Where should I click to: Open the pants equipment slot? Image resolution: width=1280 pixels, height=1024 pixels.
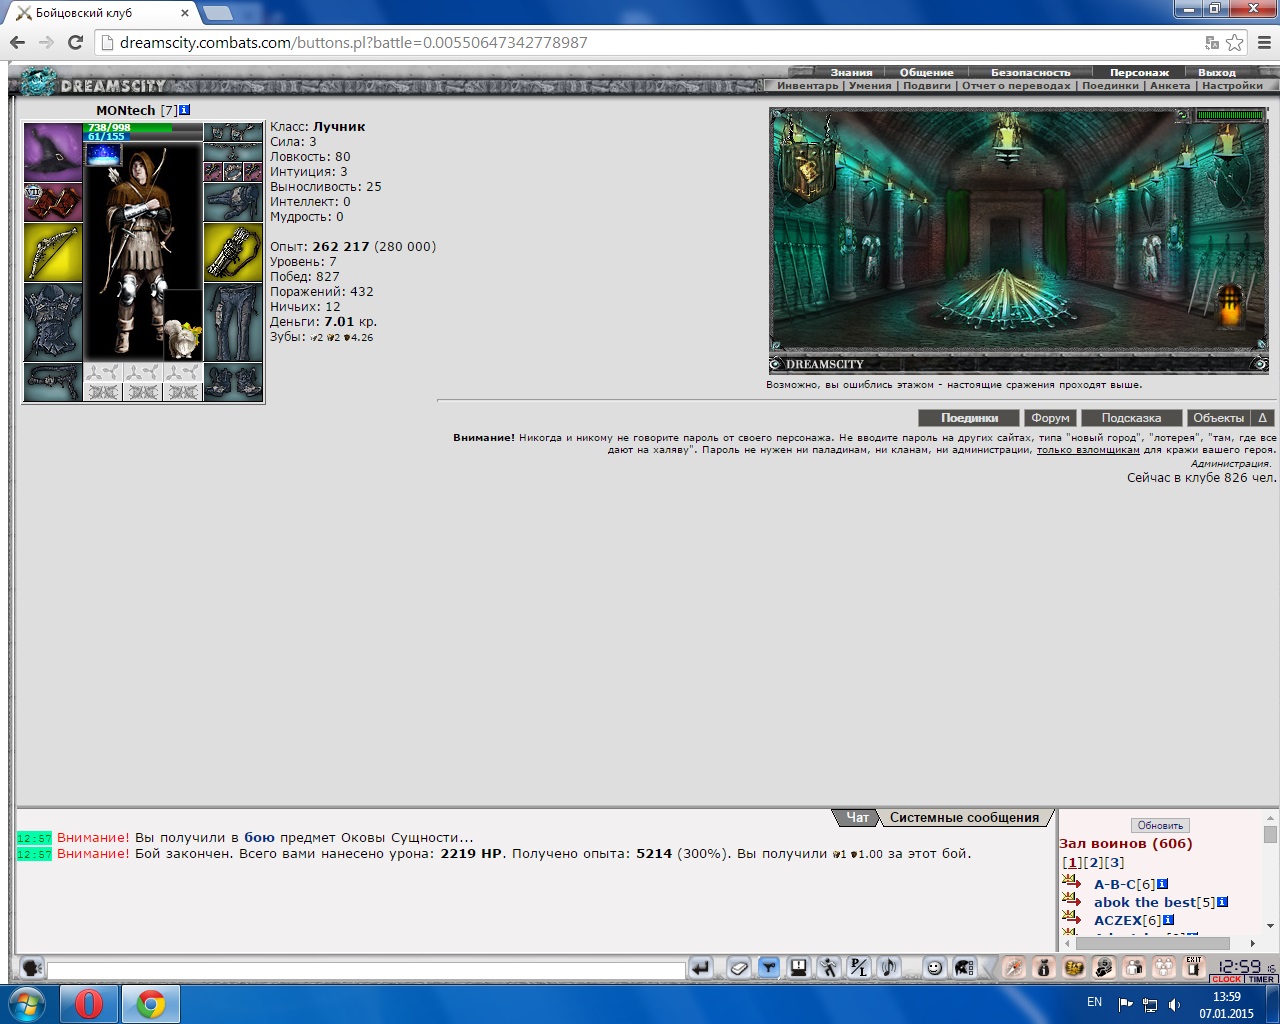click(x=233, y=322)
